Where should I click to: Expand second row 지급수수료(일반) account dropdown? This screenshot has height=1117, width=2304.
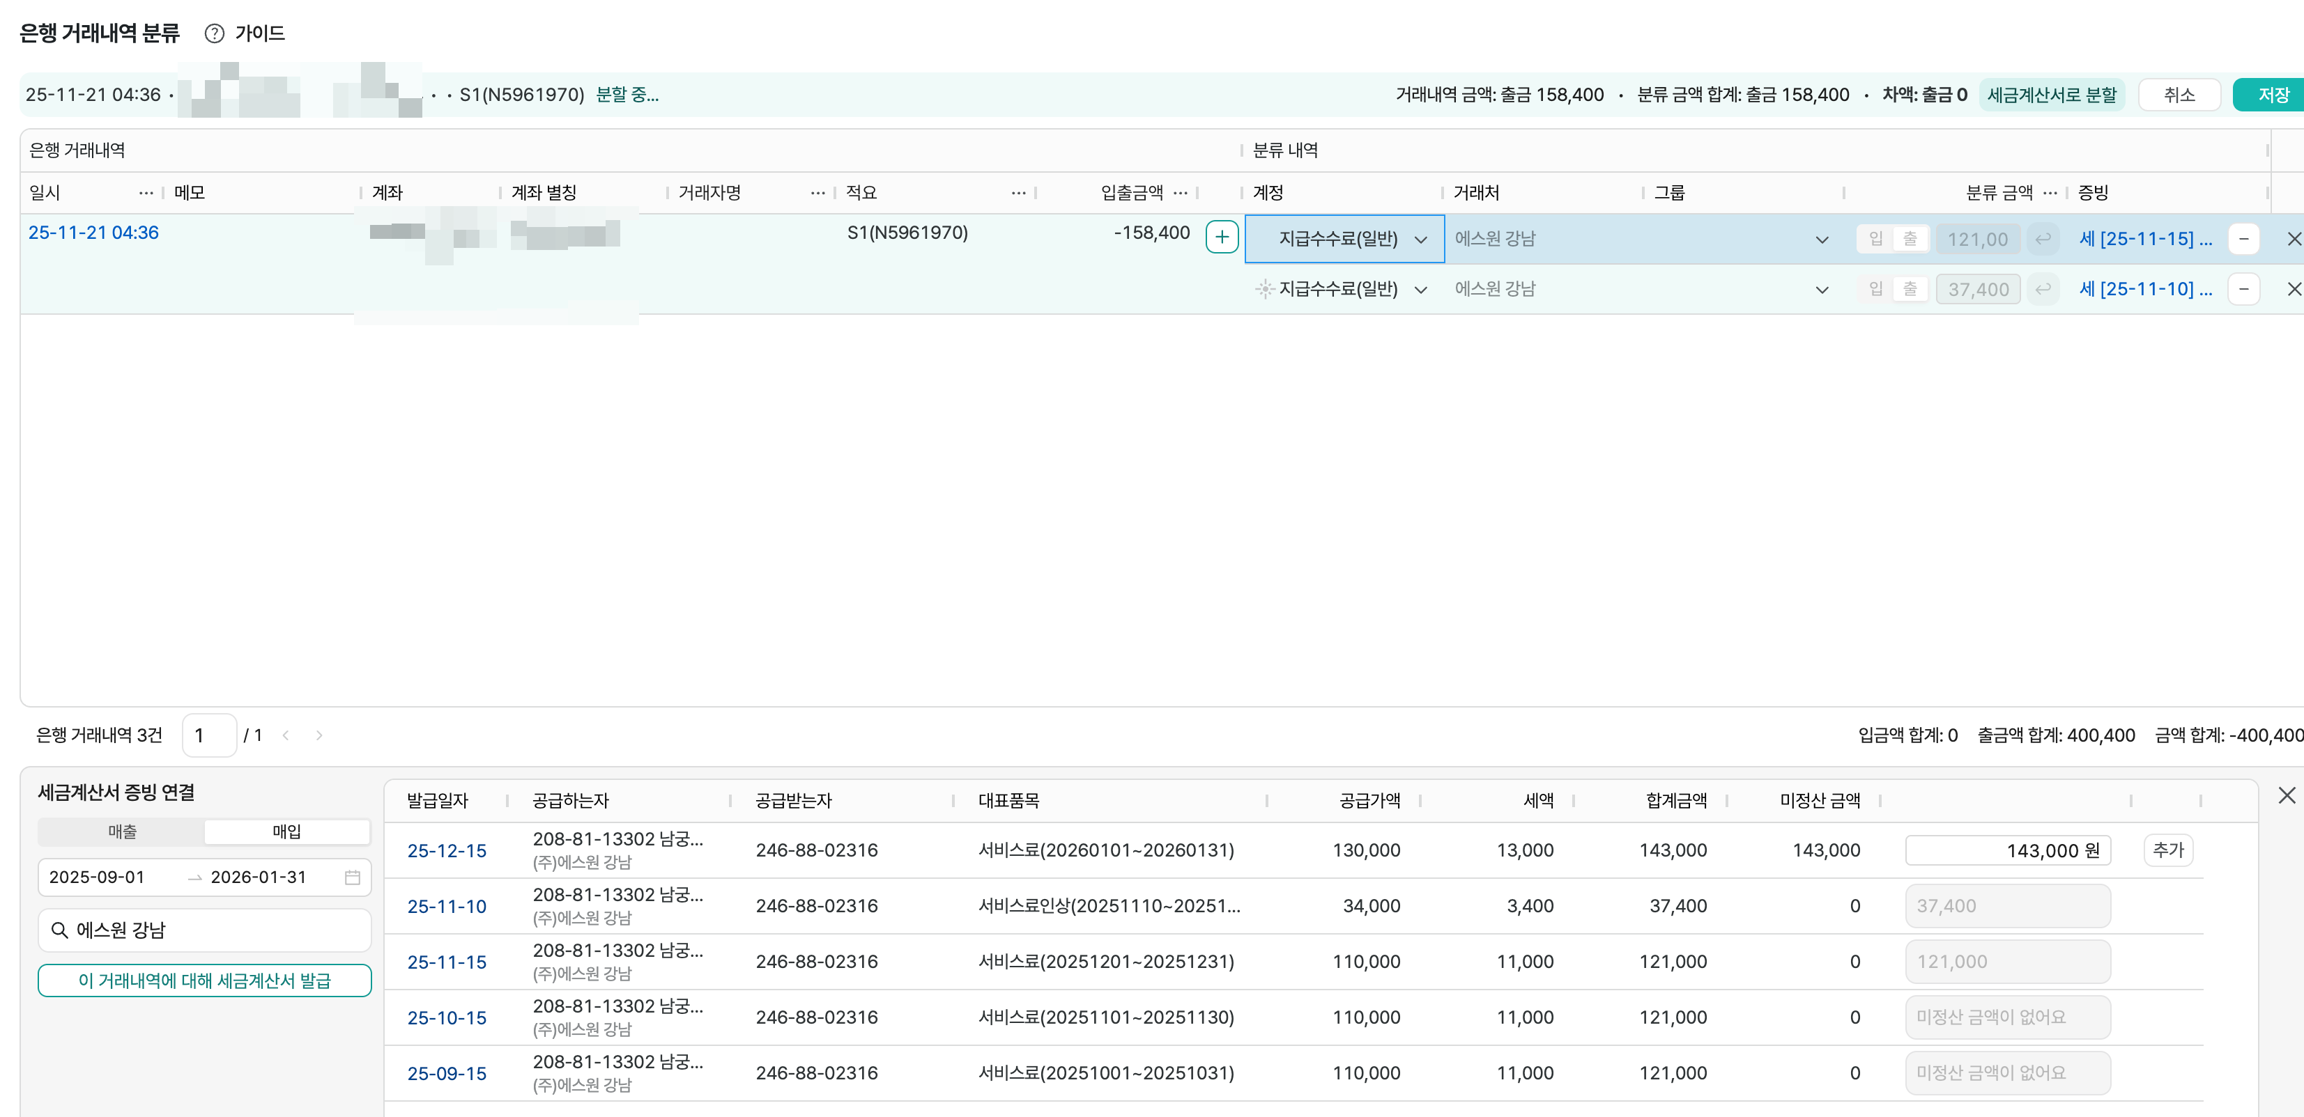point(1420,289)
